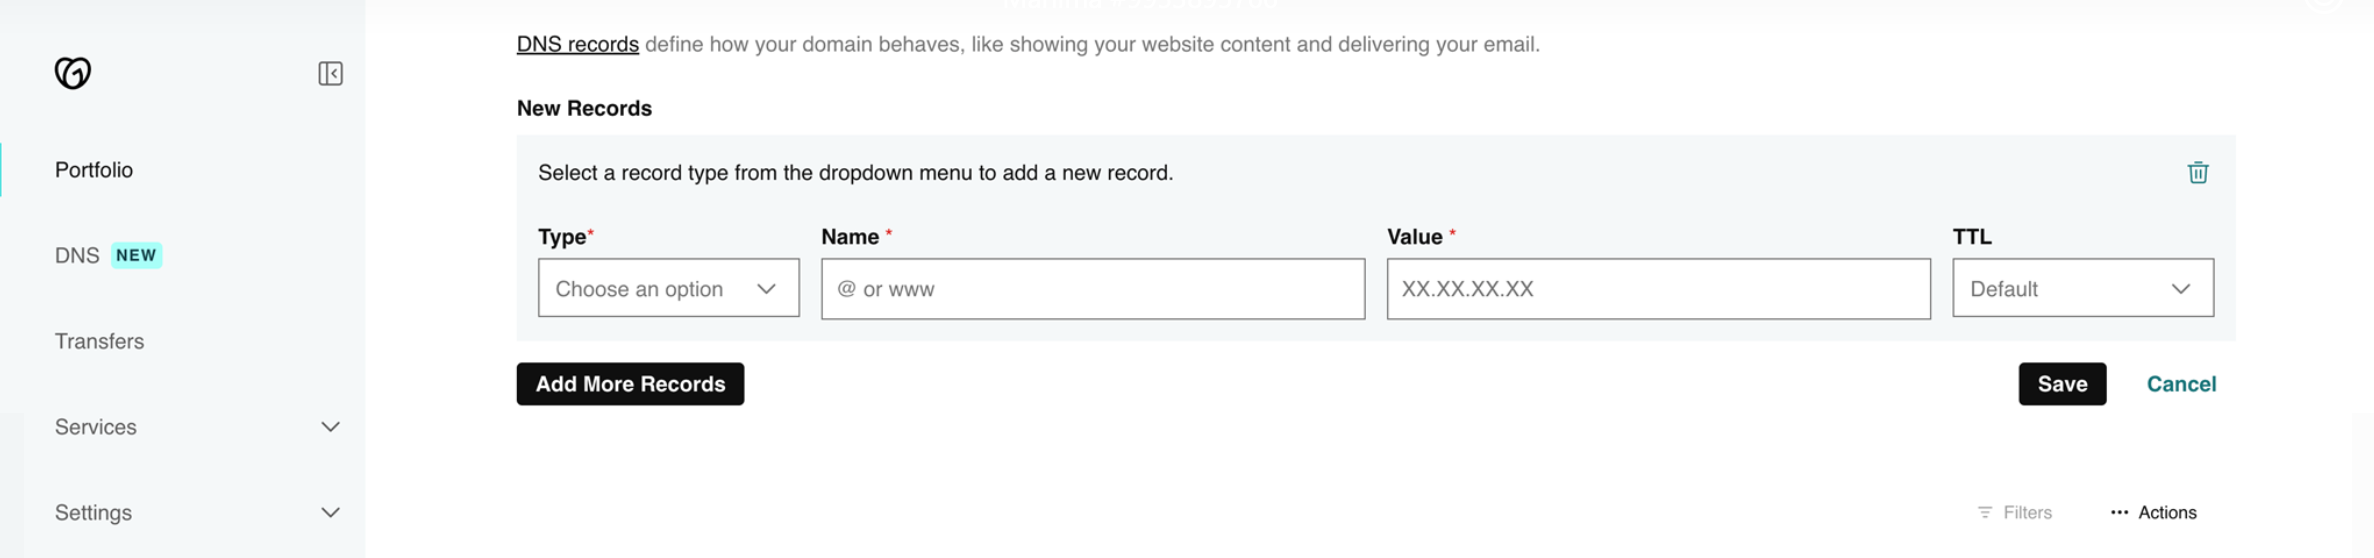Image resolution: width=2374 pixels, height=558 pixels.
Task: Delete the new record with trash icon
Action: click(x=2197, y=172)
